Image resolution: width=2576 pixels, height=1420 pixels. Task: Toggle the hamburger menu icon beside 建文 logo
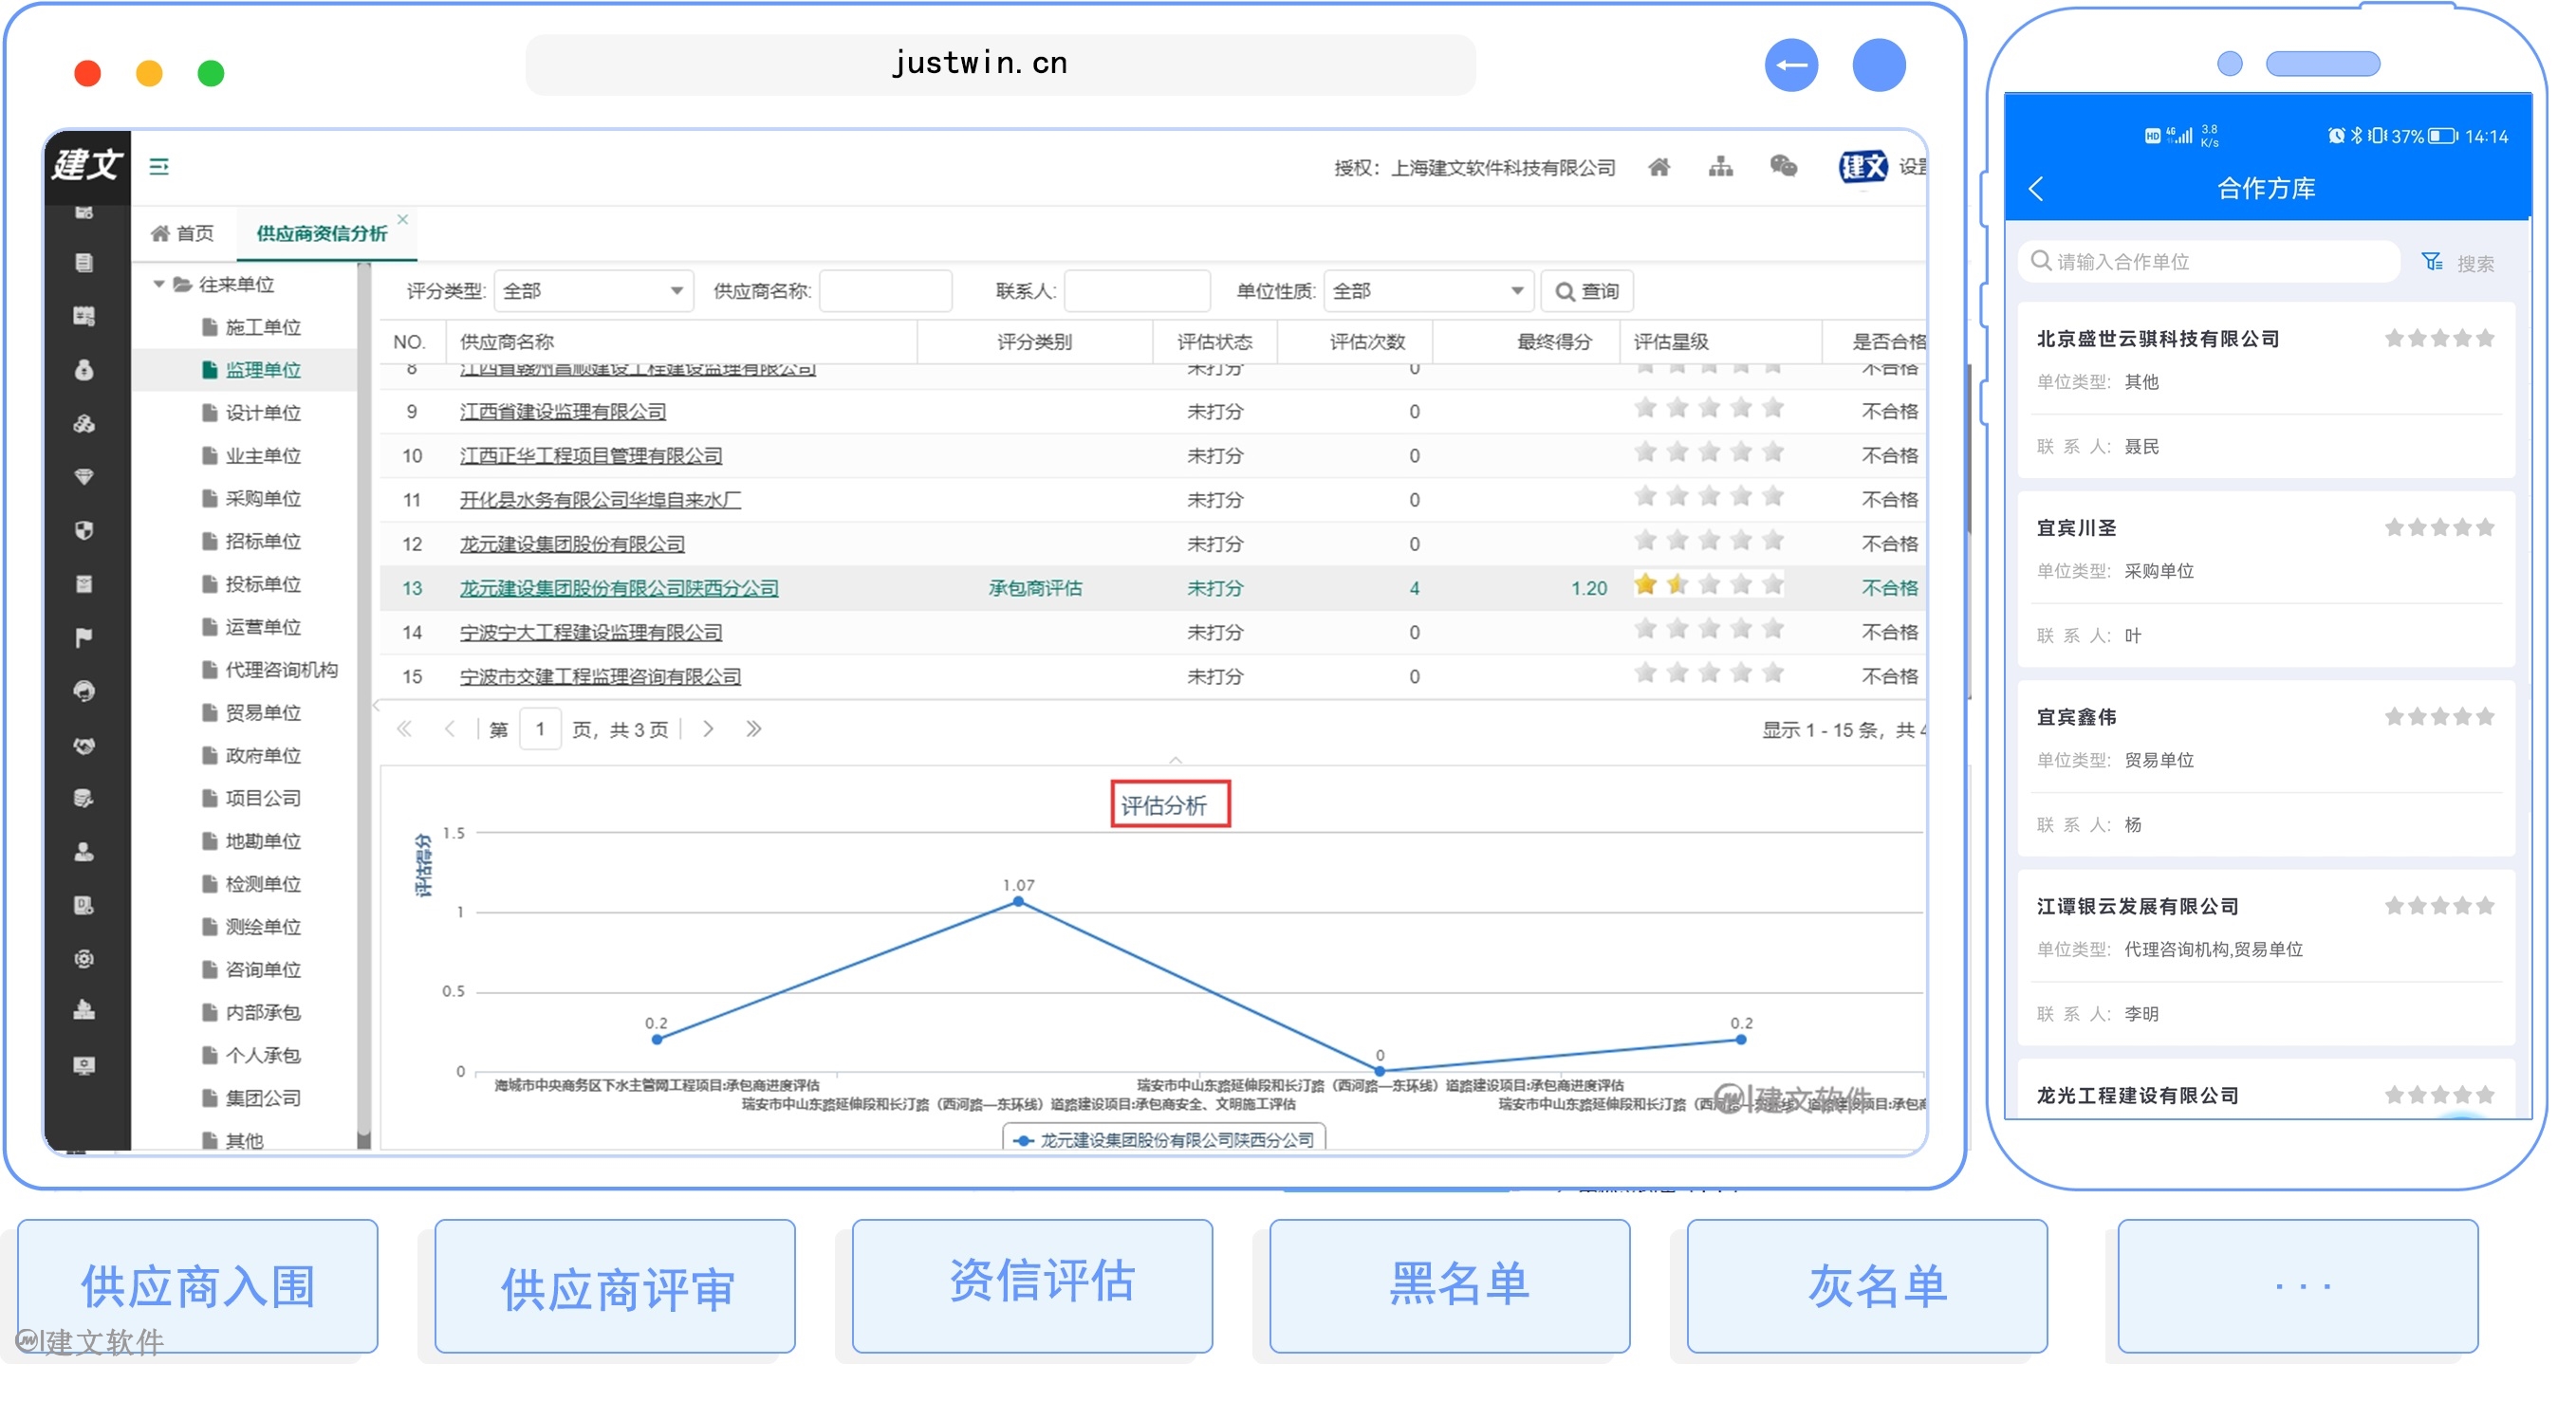tap(159, 166)
